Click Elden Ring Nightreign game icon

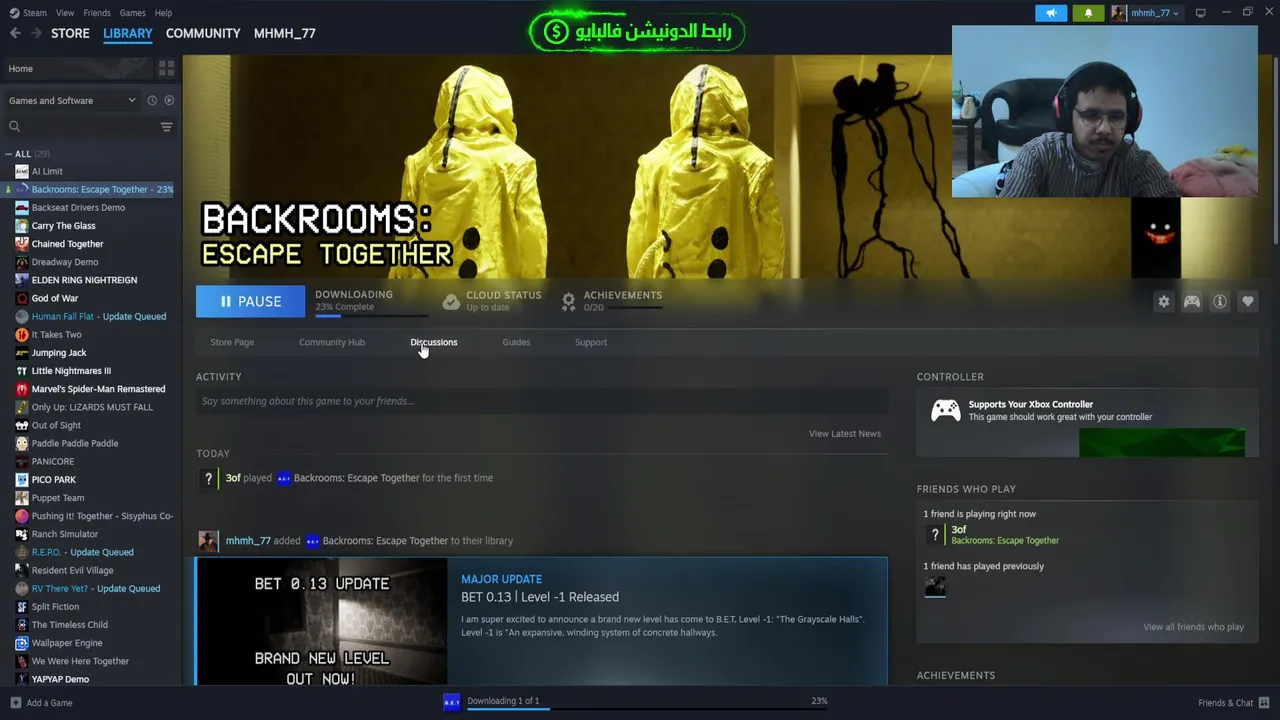[x=22, y=280]
